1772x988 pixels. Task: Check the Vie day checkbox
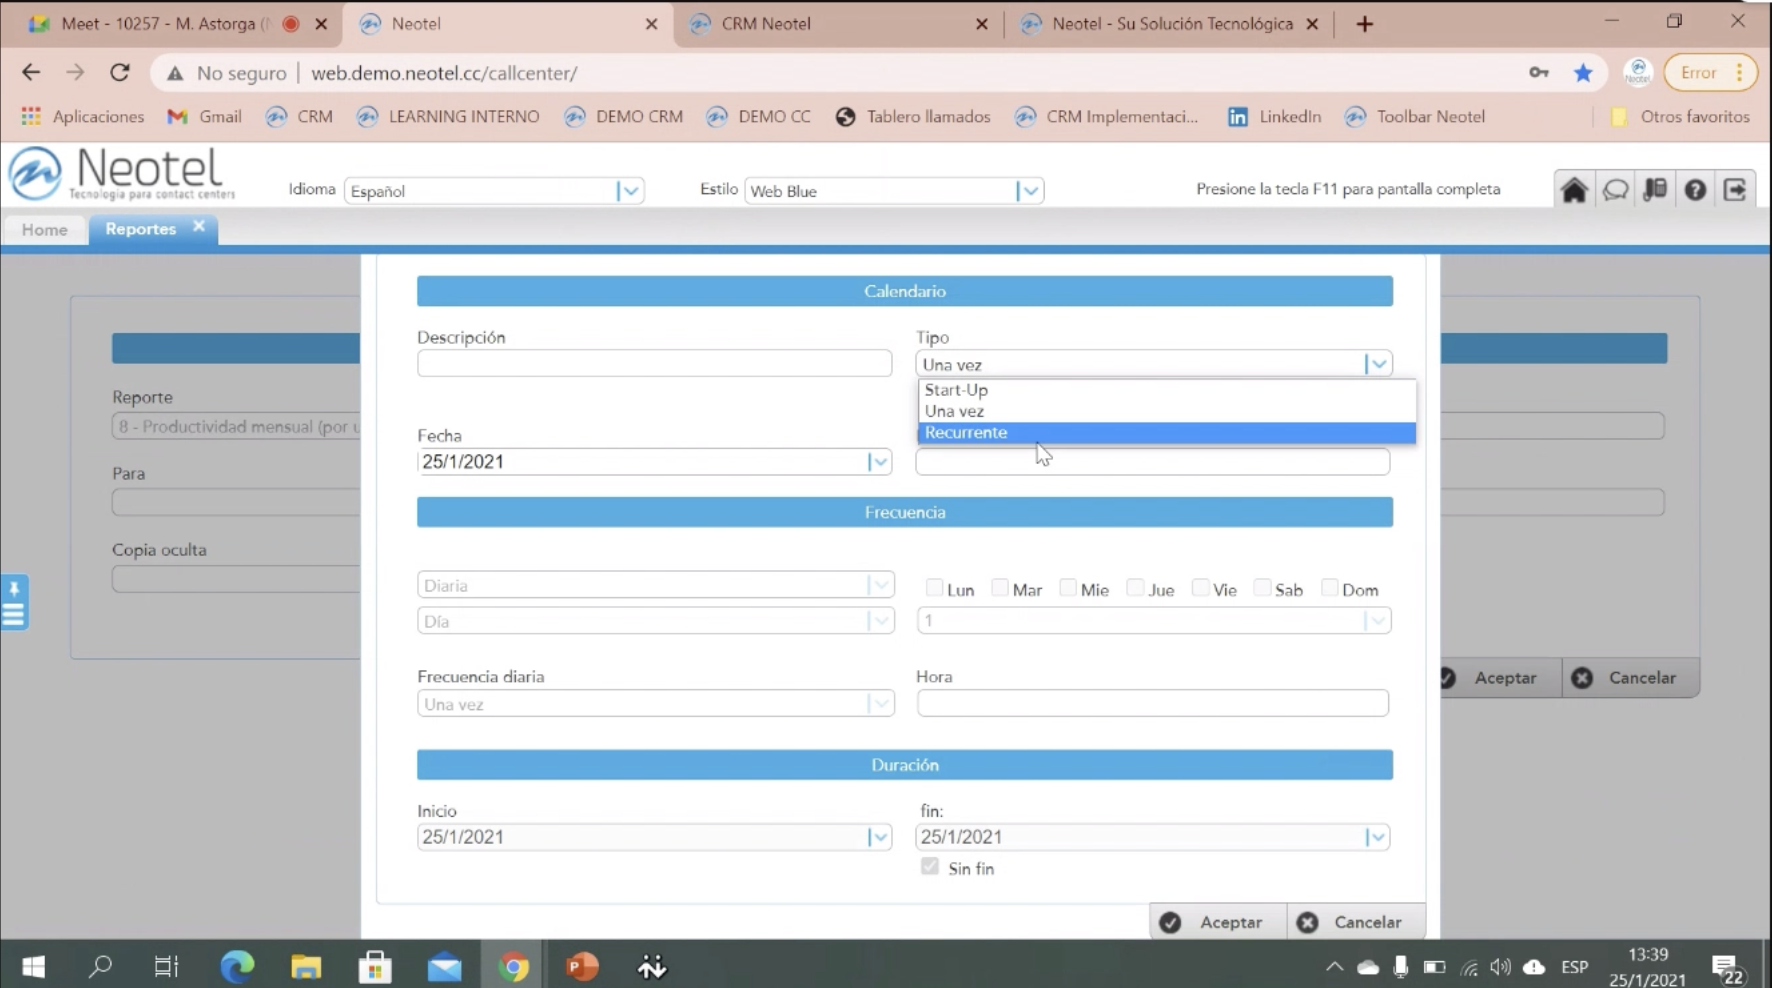click(1200, 588)
